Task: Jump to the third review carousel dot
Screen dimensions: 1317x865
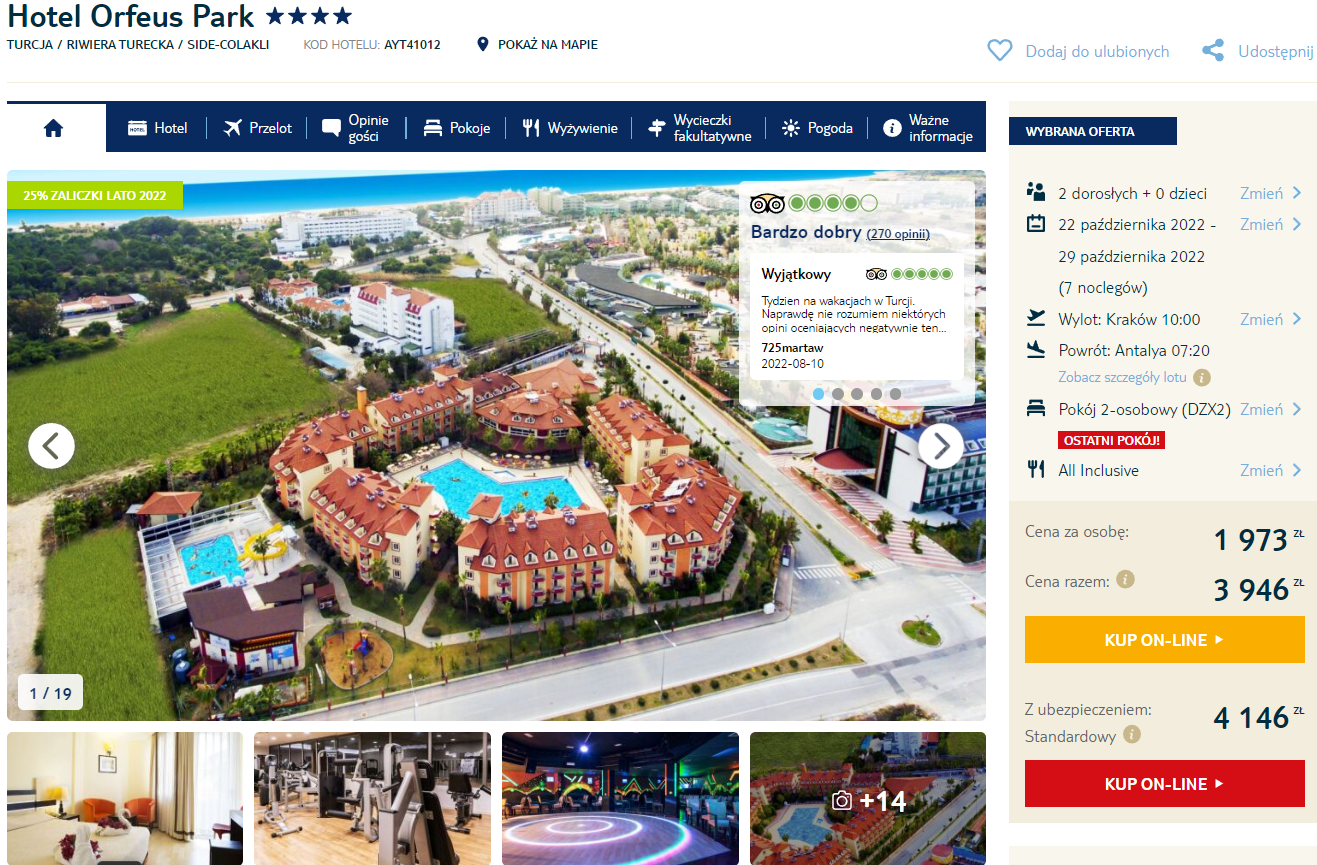Action: pos(857,394)
